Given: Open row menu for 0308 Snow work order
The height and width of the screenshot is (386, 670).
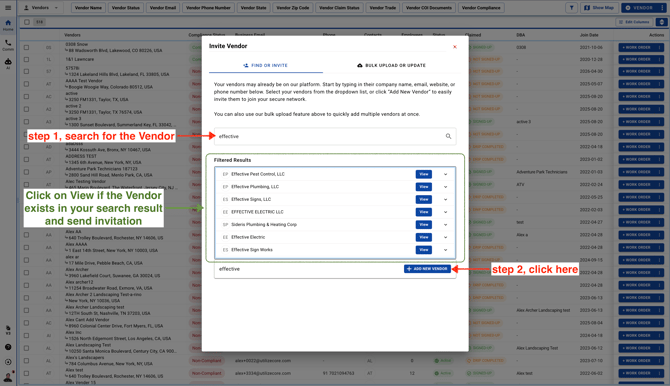Looking at the screenshot, I should click(659, 47).
